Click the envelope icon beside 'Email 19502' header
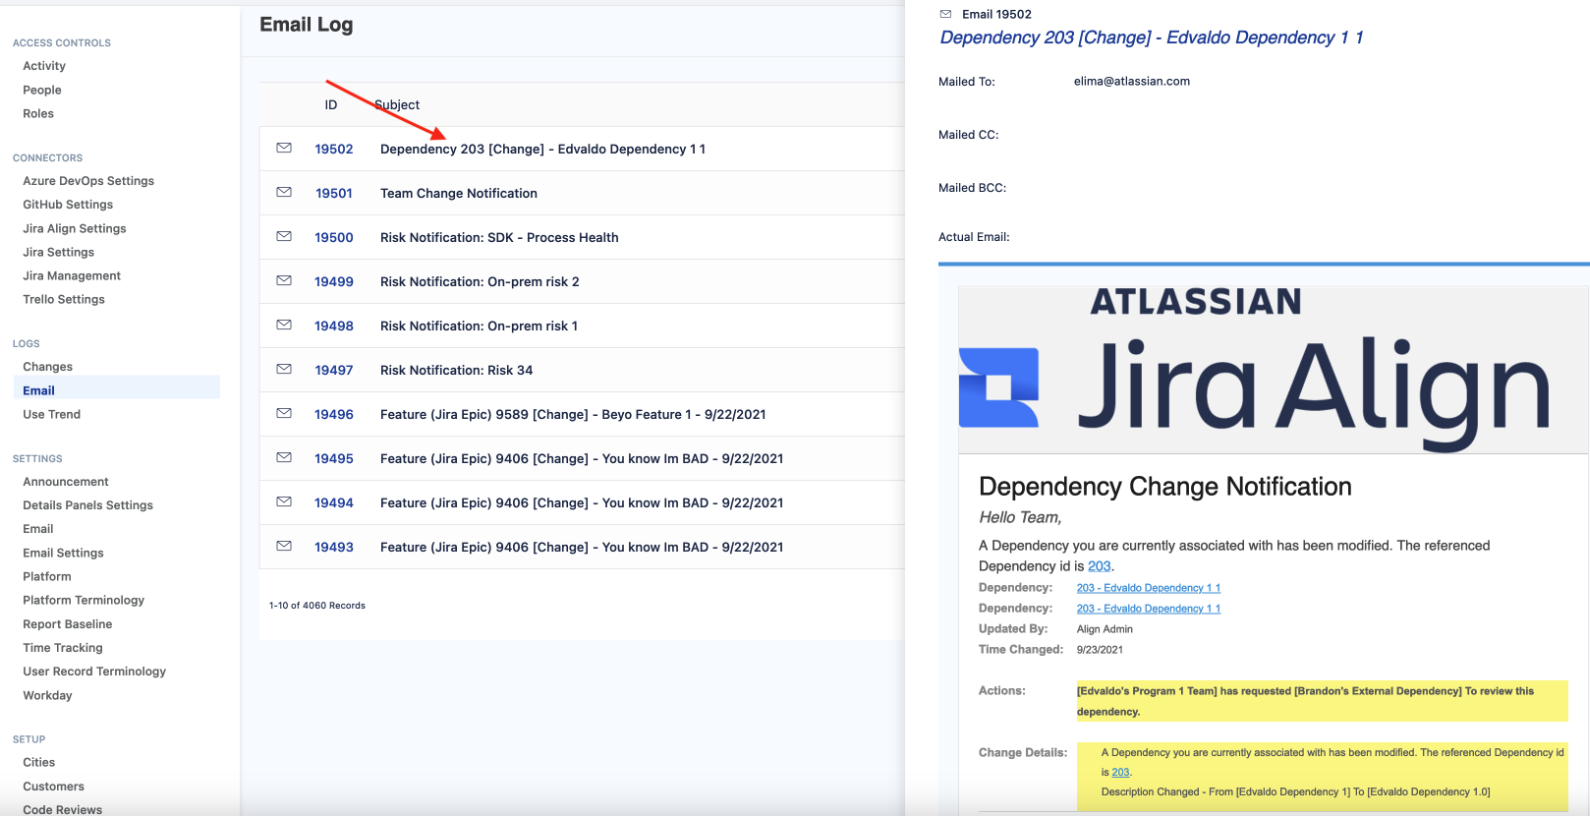The height and width of the screenshot is (816, 1590). click(x=946, y=14)
